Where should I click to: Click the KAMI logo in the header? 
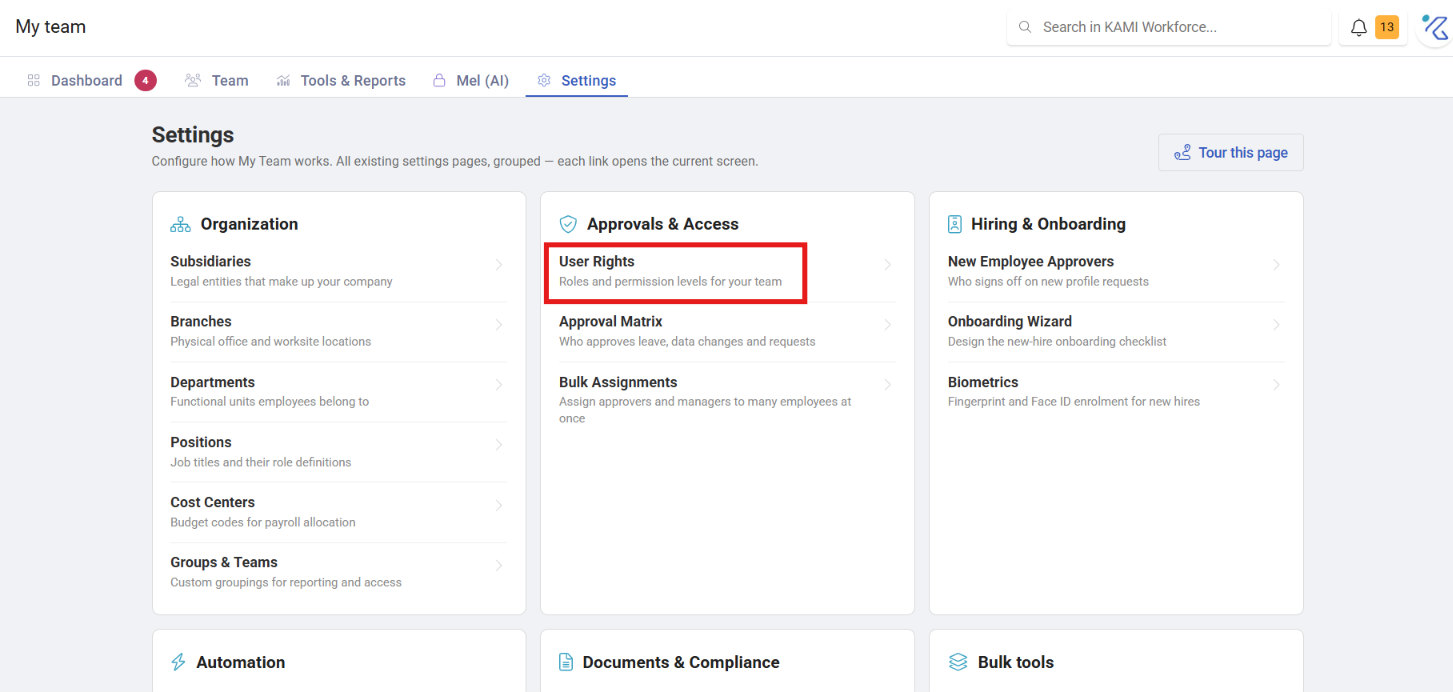(x=1435, y=27)
